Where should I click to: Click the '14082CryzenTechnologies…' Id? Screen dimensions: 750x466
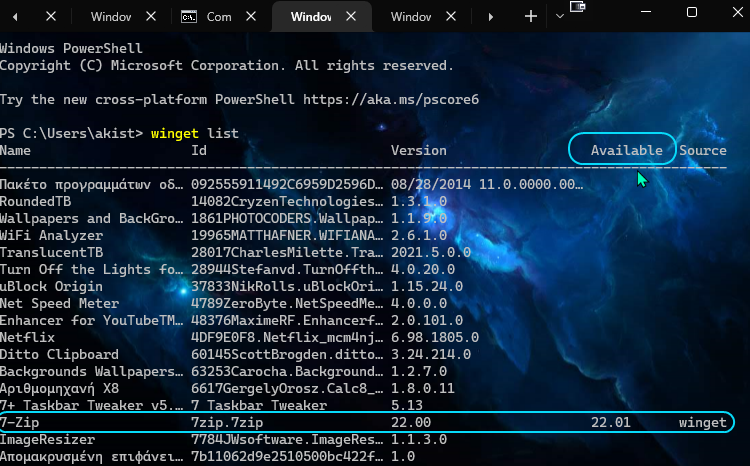coord(287,201)
